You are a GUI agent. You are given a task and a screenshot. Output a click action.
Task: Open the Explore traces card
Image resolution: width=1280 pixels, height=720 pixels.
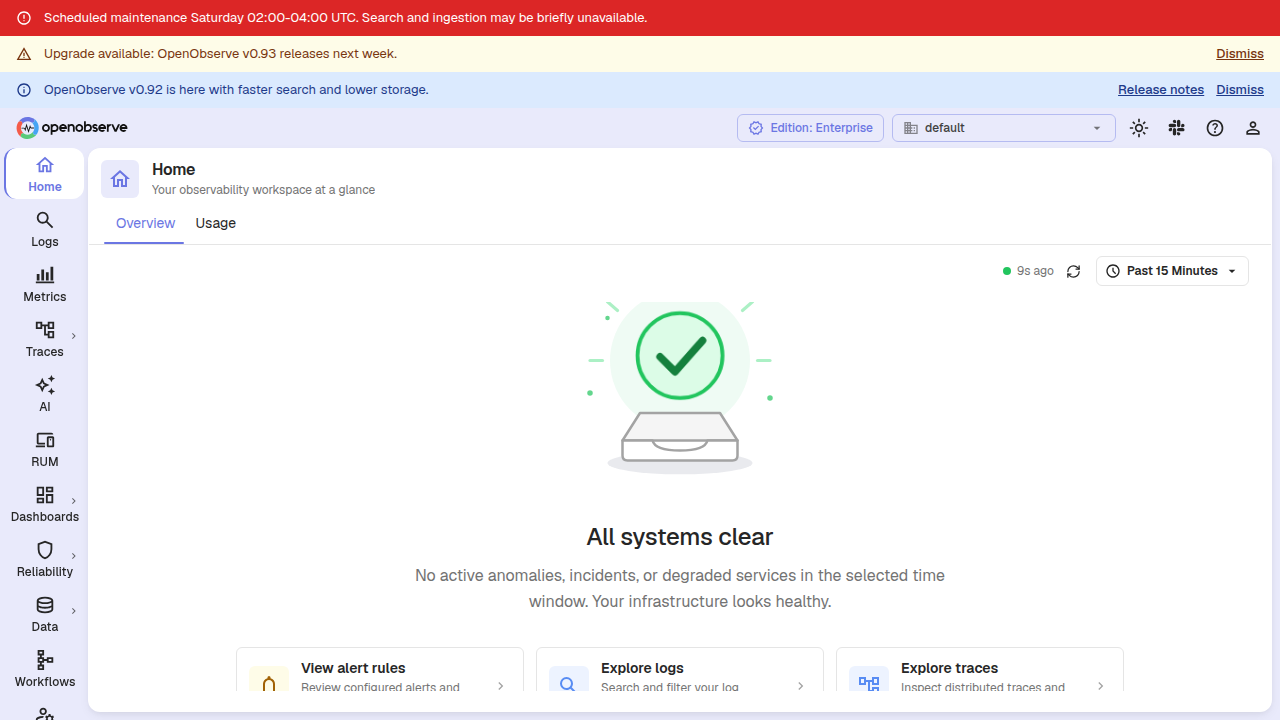tap(980, 670)
